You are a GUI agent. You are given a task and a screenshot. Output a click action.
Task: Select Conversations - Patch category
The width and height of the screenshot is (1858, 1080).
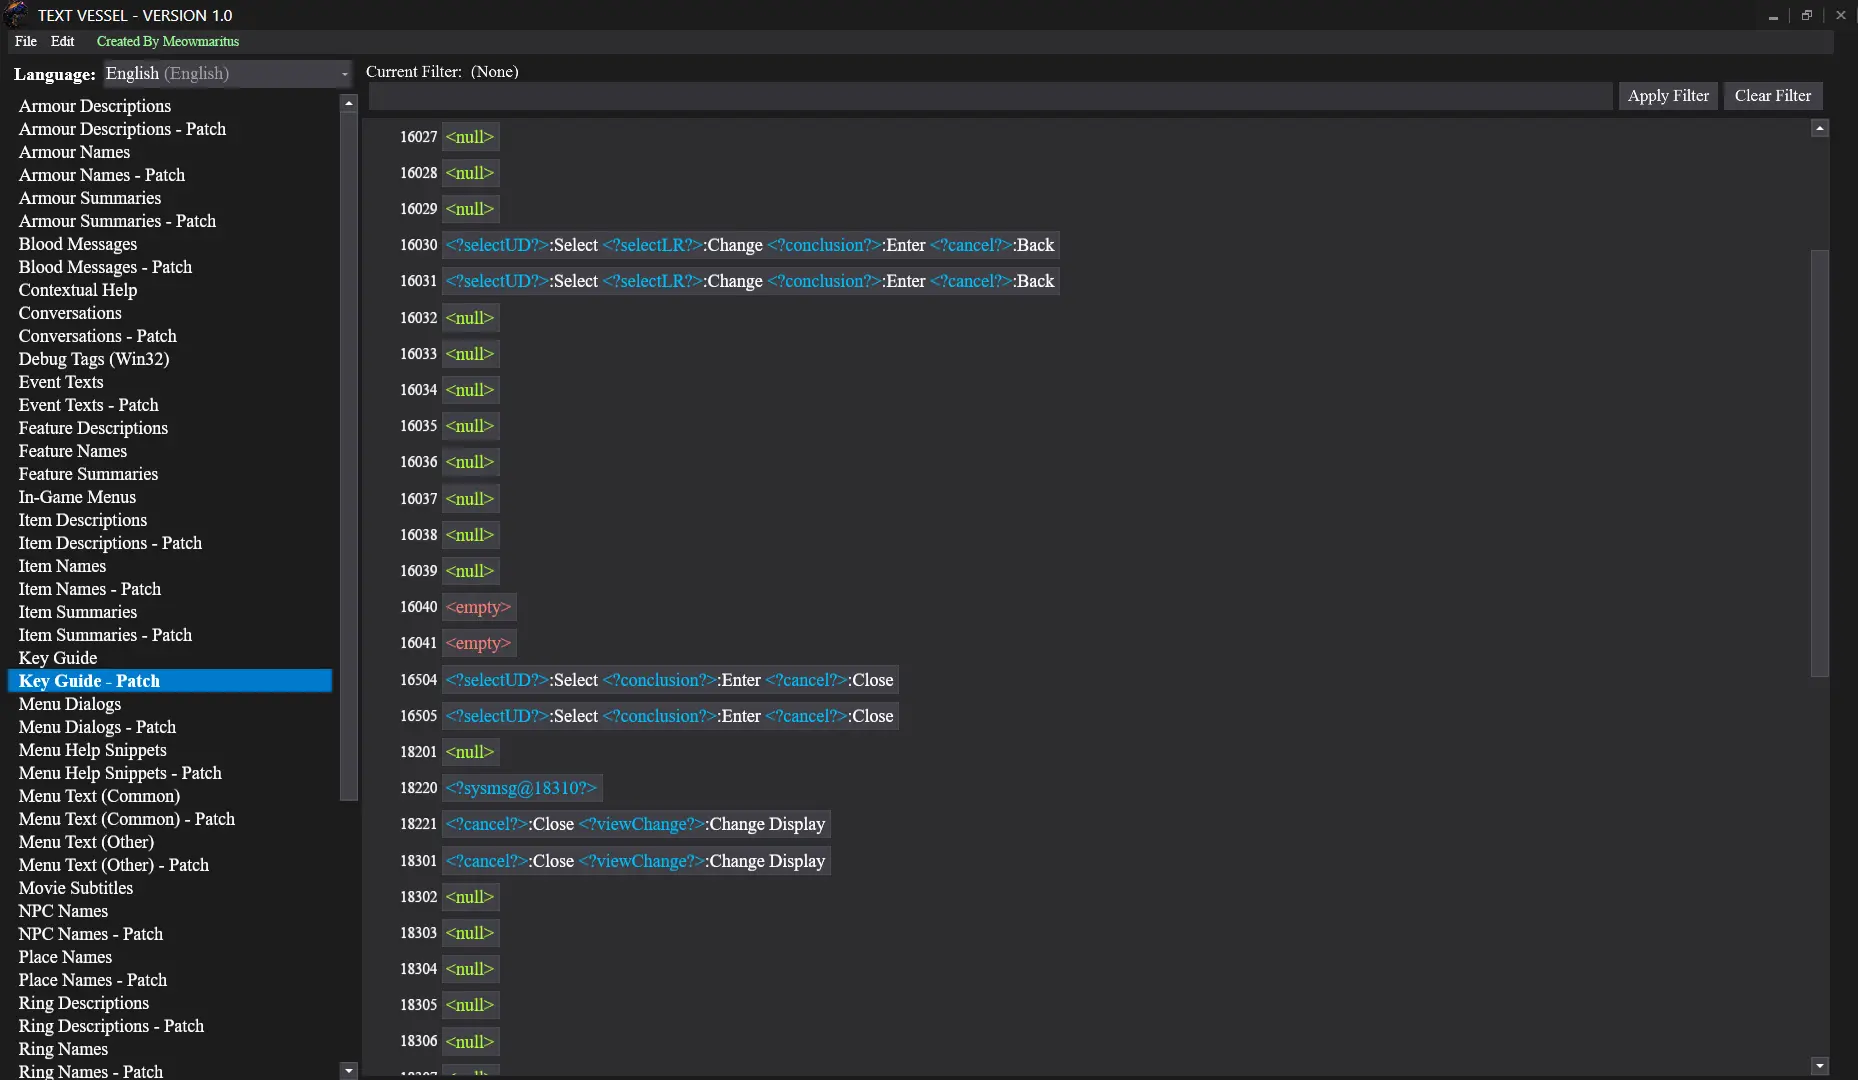coord(97,336)
